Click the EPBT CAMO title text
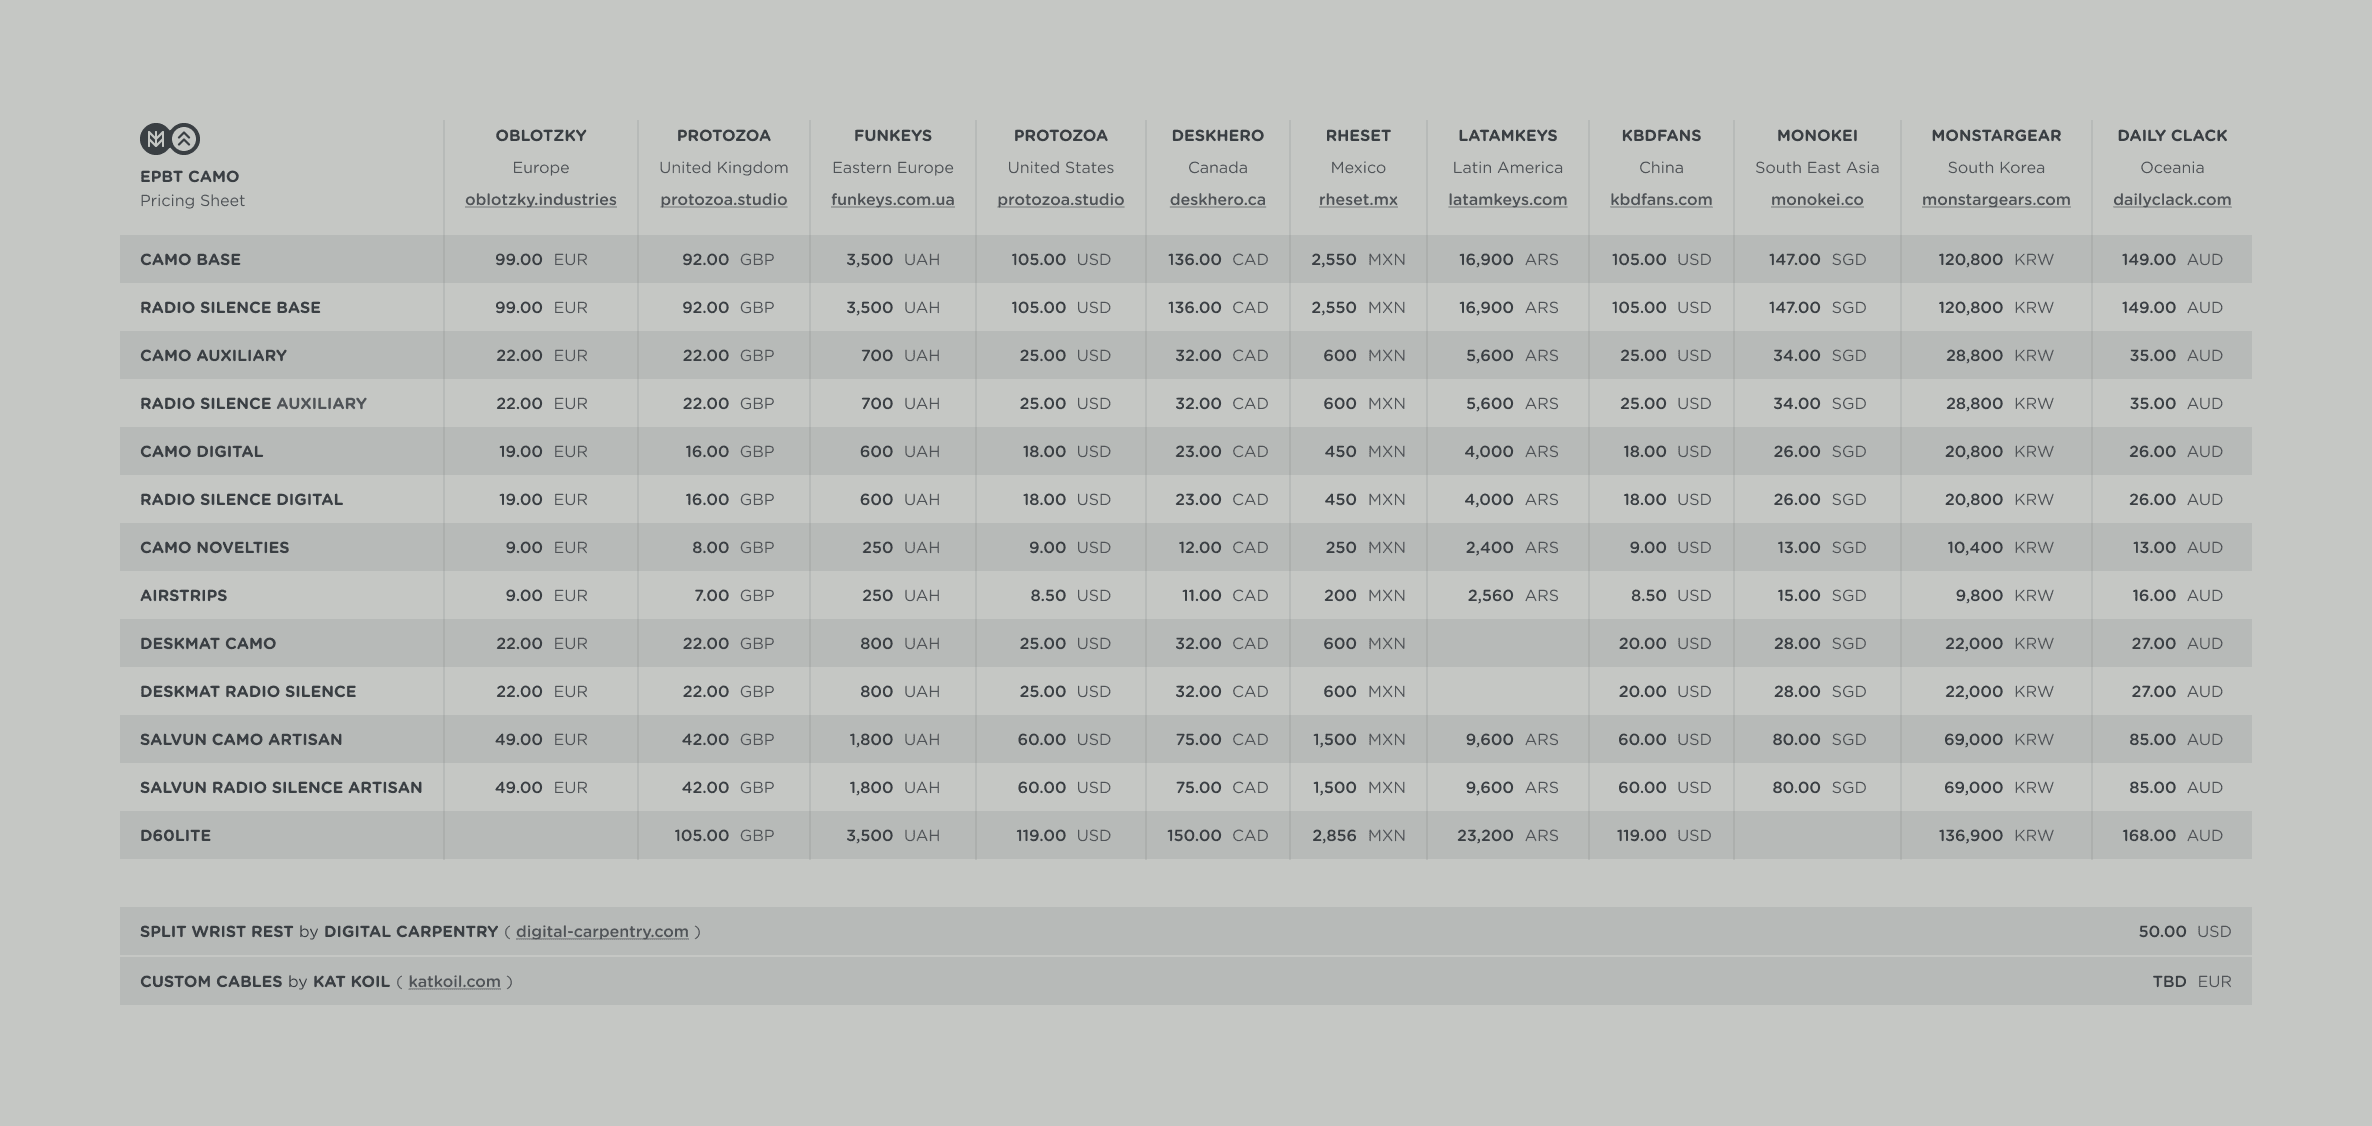This screenshot has width=2372, height=1126. 189,177
